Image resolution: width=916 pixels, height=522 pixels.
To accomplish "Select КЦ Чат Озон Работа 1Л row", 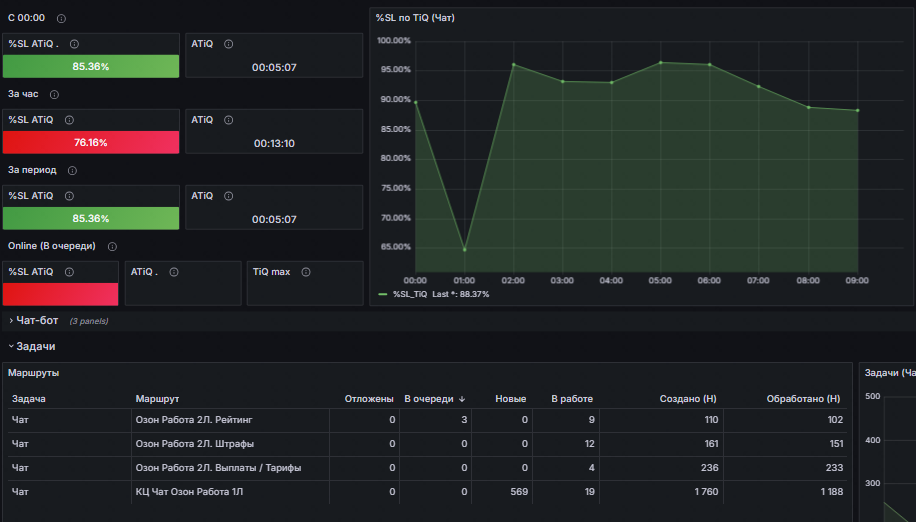I will coord(428,492).
